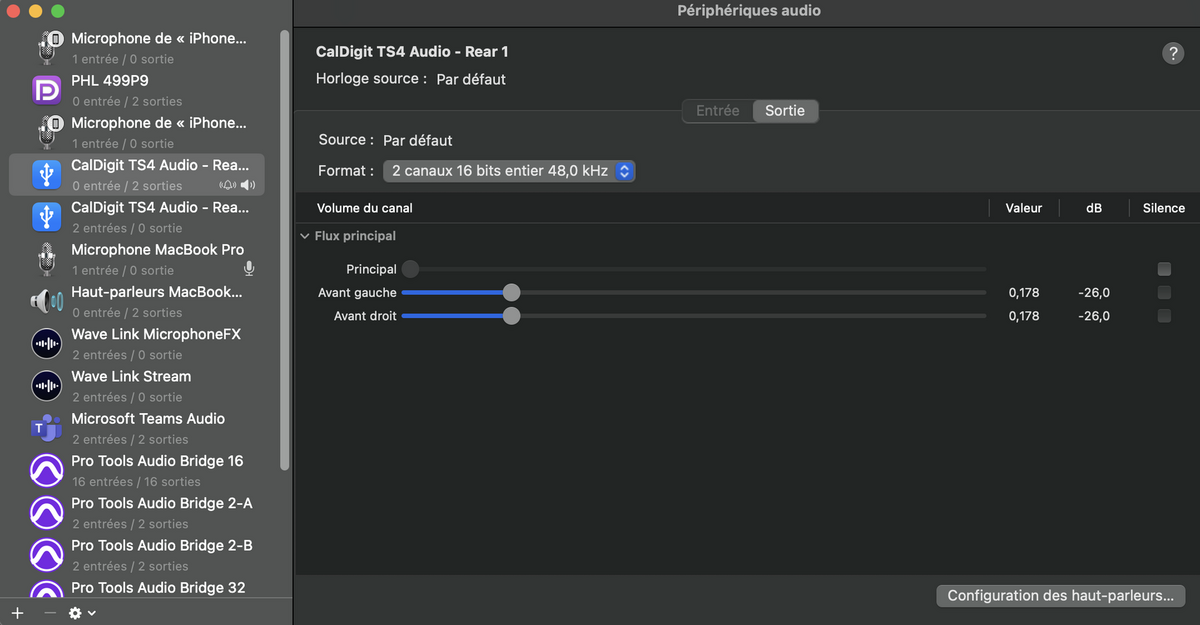
Task: Open the gear actions menu in sidebar
Action: (x=82, y=613)
